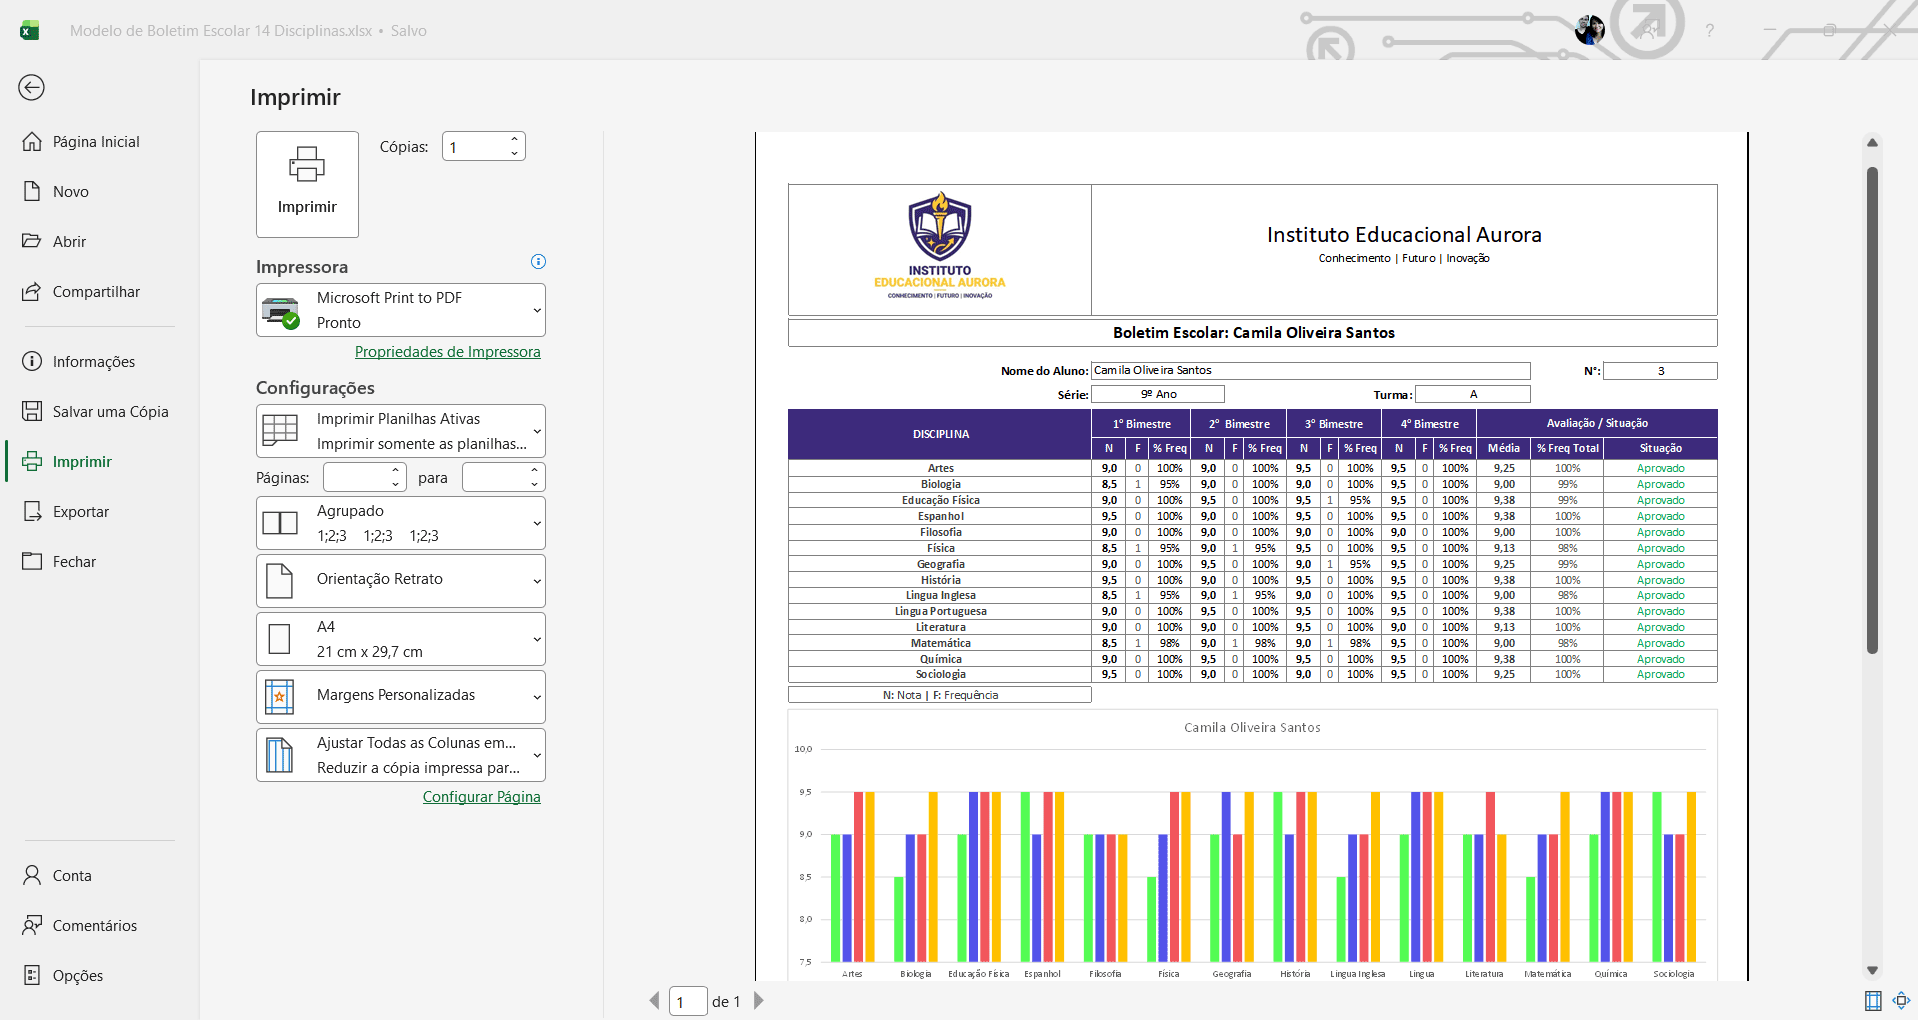The image size is (1918, 1020).
Task: Click the Abrir folder icon
Action: pyautogui.click(x=32, y=241)
